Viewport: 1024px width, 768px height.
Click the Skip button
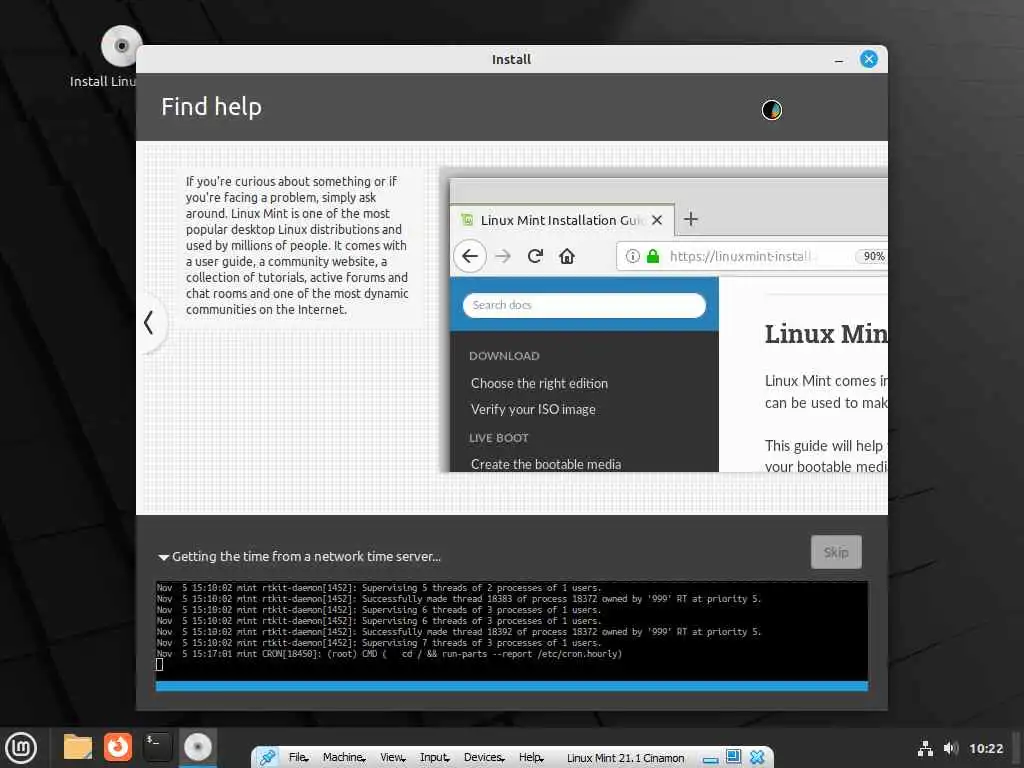tap(836, 552)
